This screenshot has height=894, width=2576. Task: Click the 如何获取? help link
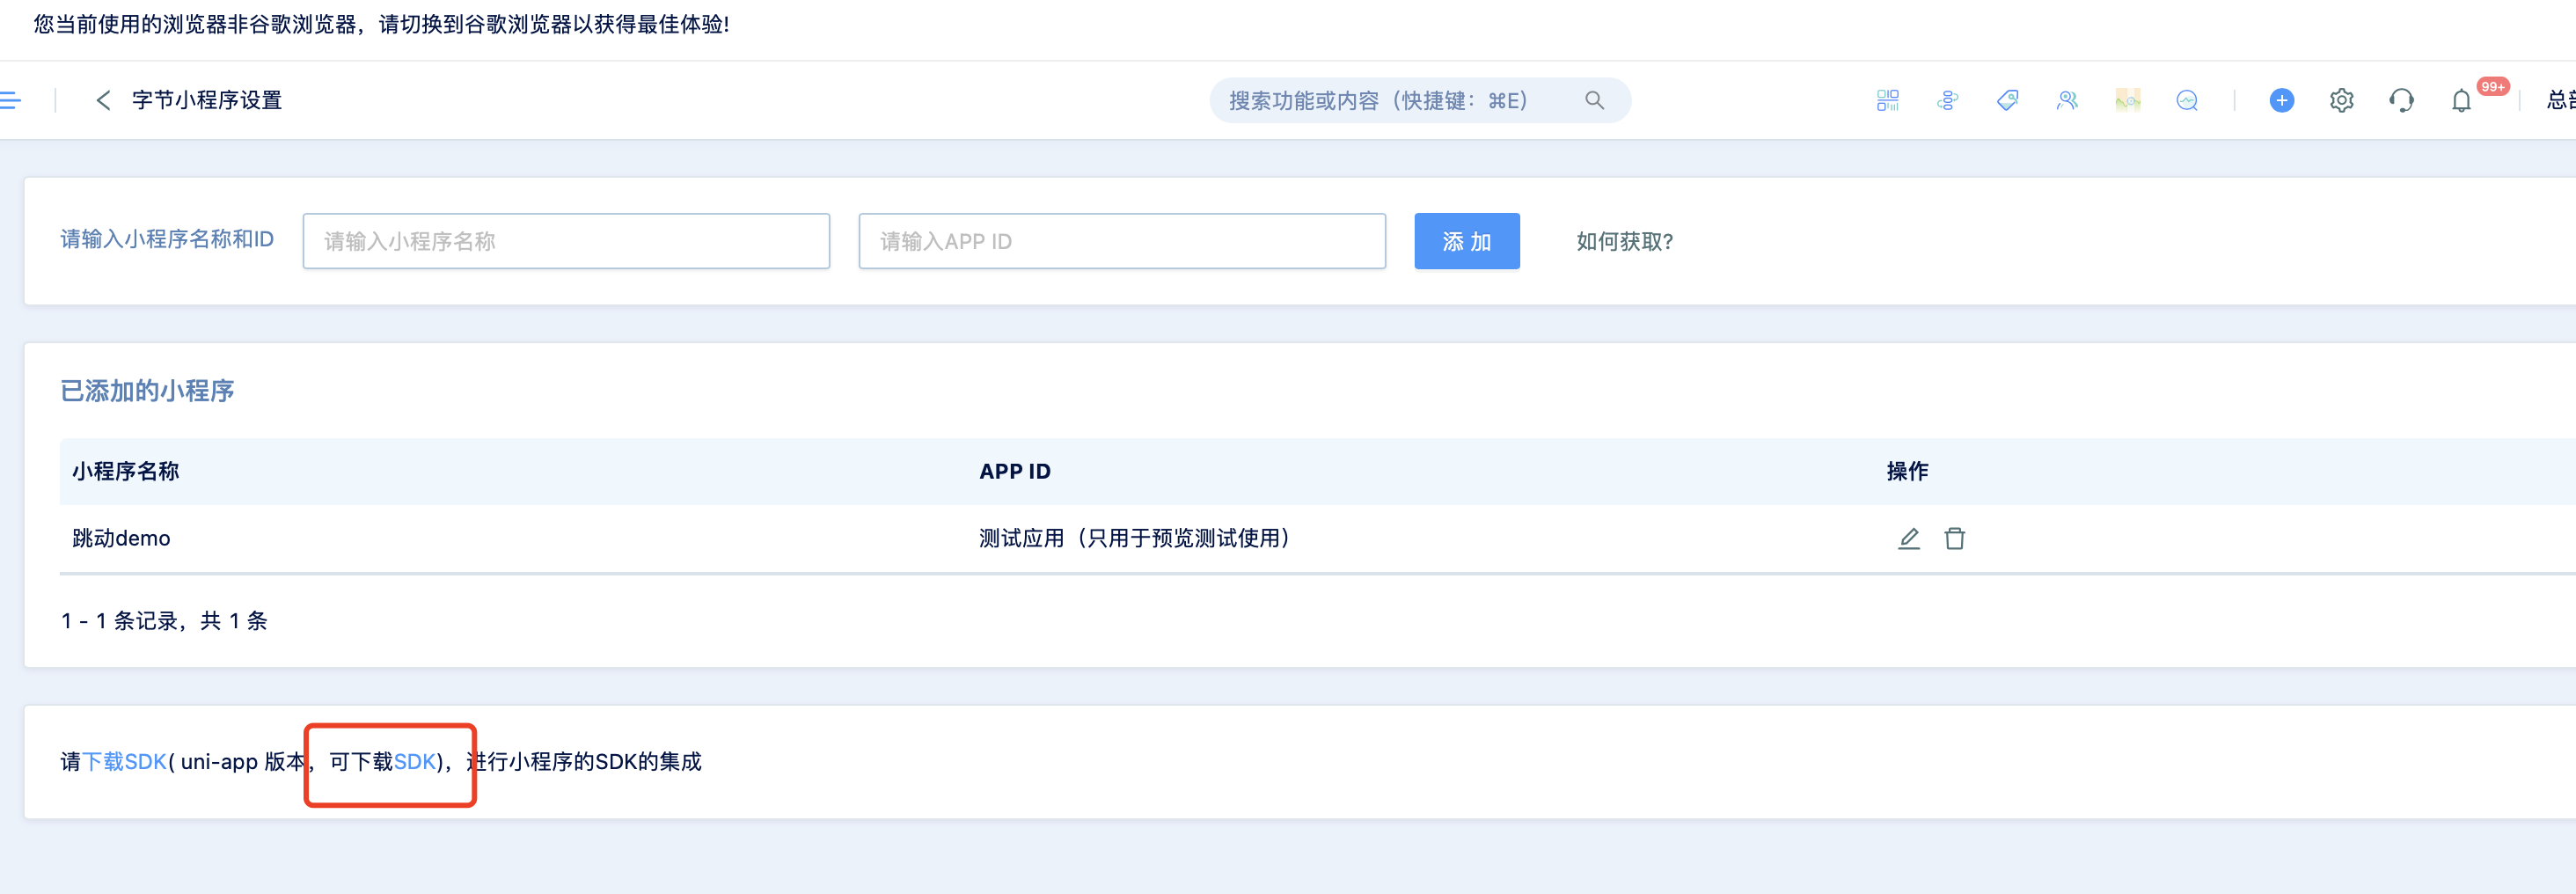(x=1624, y=241)
